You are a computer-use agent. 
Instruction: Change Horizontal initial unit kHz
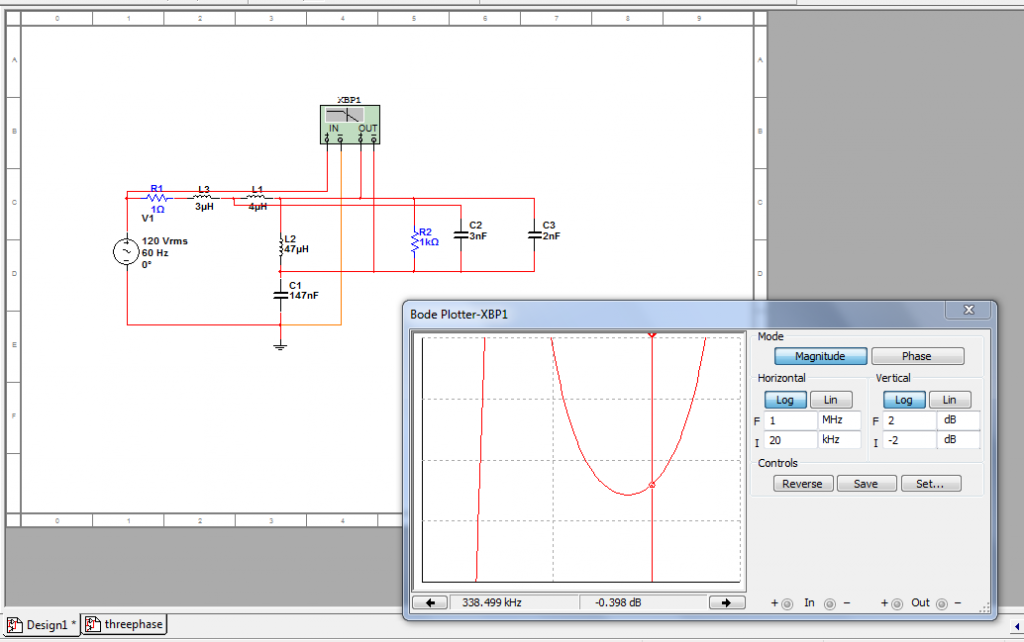(x=839, y=440)
